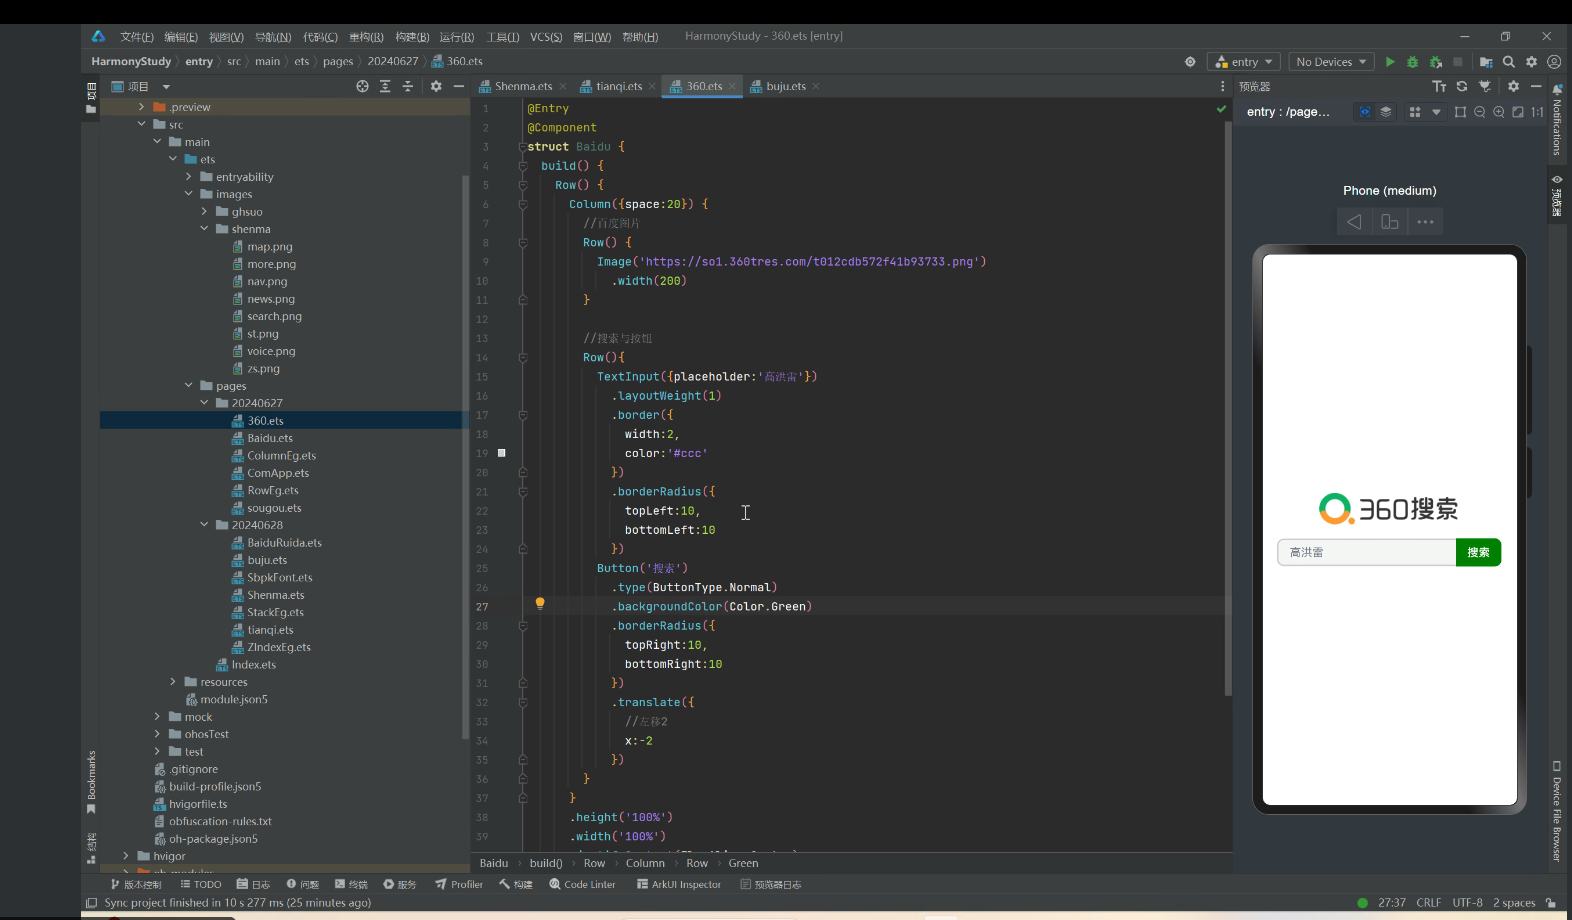Refresh the previewer with reload icon
The height and width of the screenshot is (920, 1572).
[x=1461, y=87]
